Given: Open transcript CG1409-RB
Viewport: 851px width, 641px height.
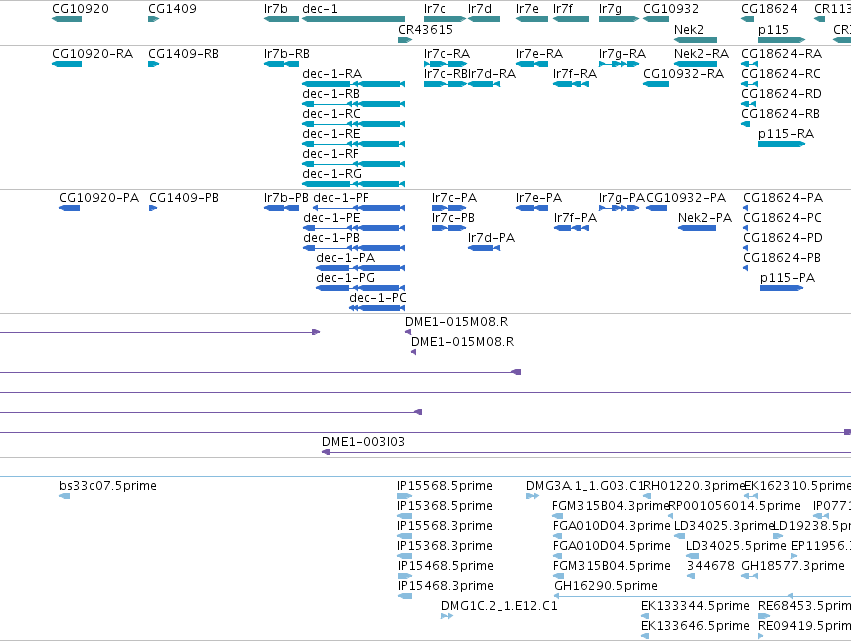Looking at the screenshot, I should pos(153,64).
